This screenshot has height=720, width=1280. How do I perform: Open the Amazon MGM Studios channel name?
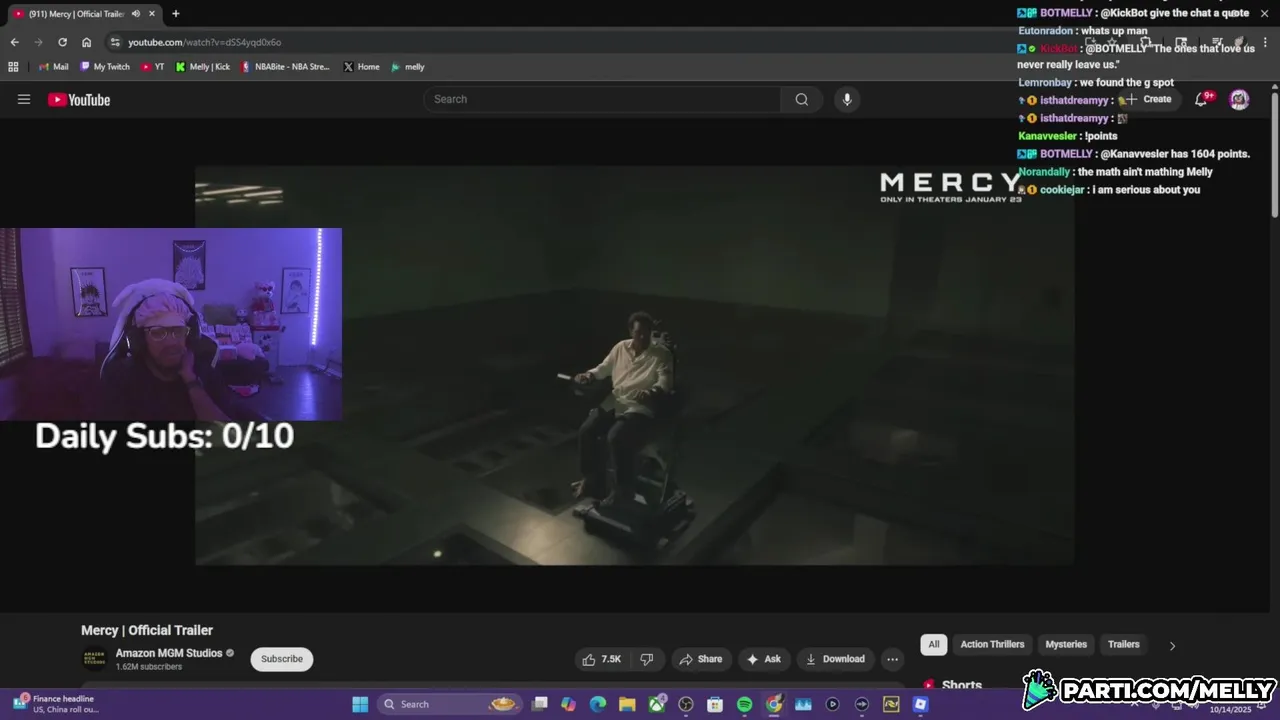click(x=169, y=653)
